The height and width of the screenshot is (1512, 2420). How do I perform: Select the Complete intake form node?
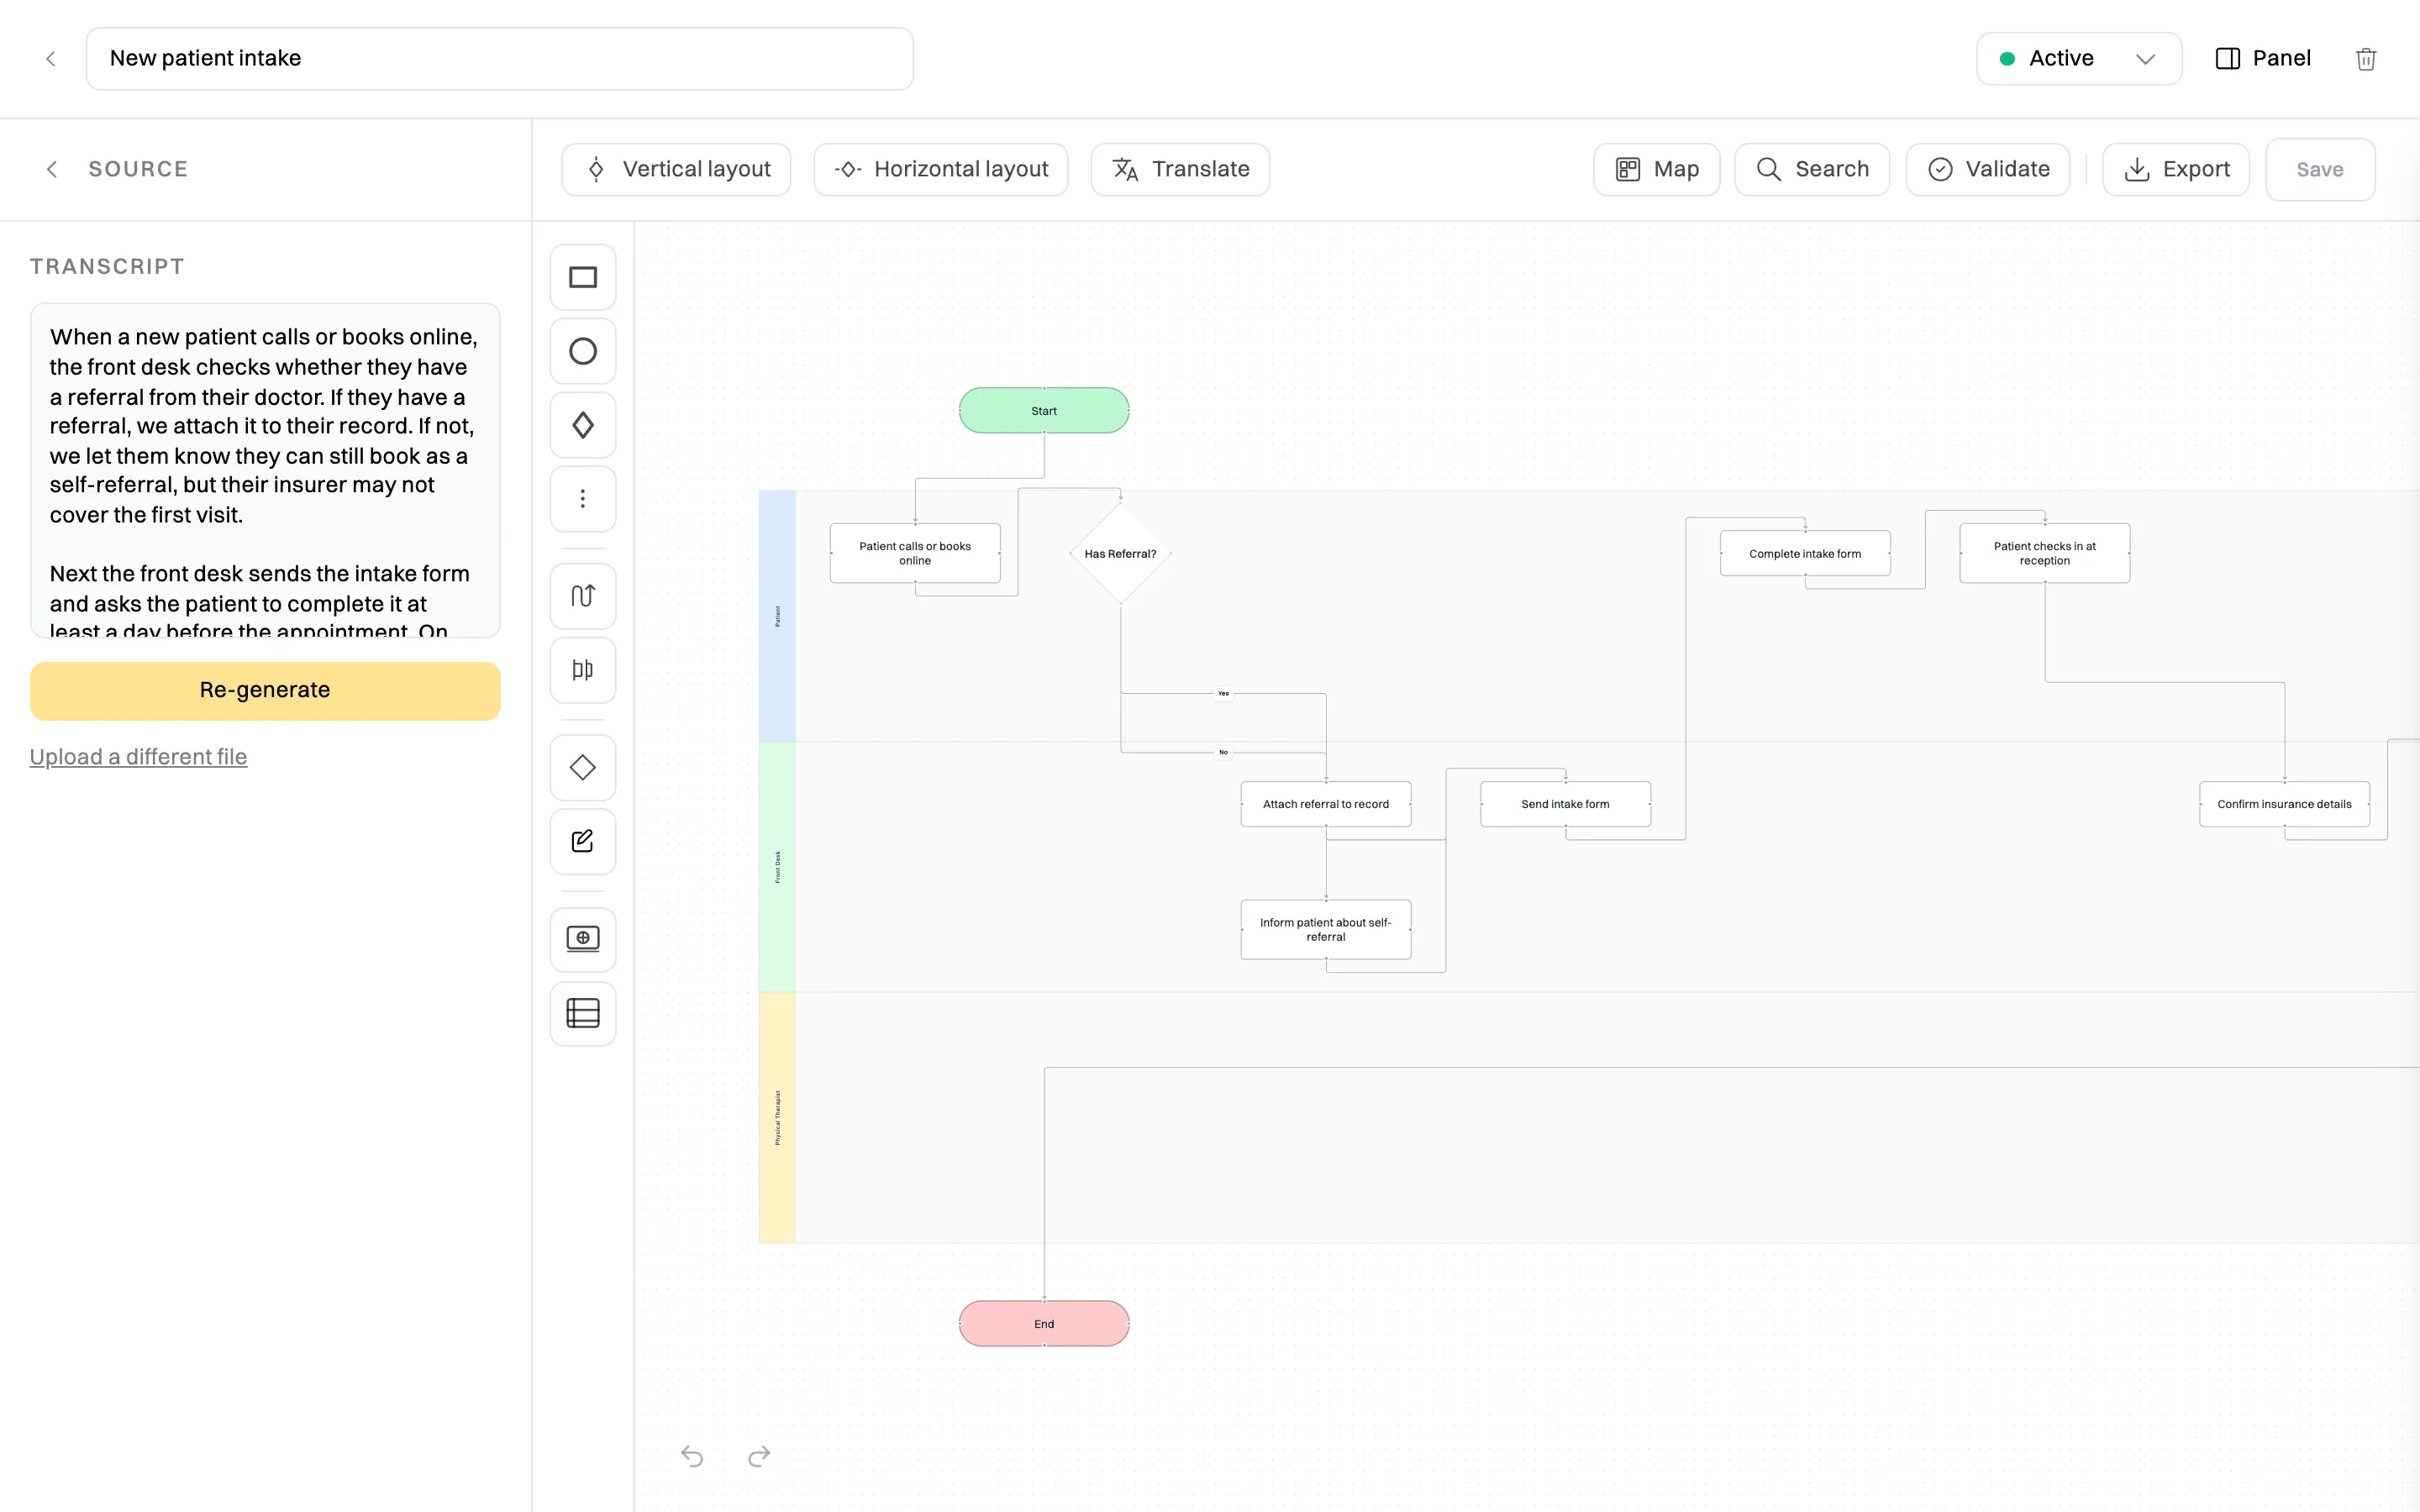1805,553
